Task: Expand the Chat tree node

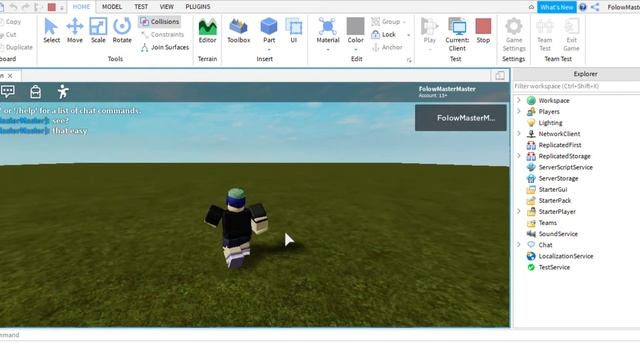Action: pyautogui.click(x=519, y=244)
